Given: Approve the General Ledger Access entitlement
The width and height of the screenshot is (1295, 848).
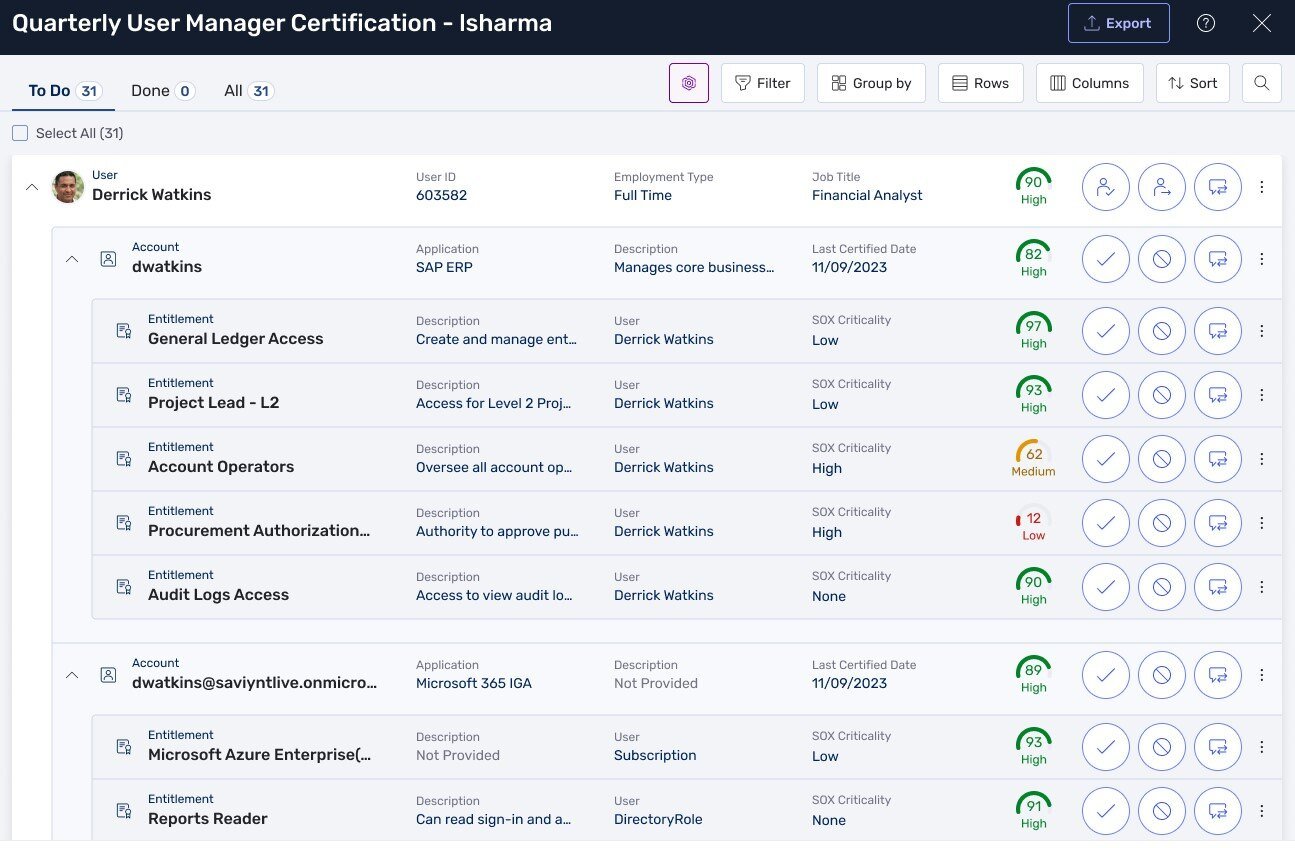Looking at the screenshot, I should click(1106, 330).
